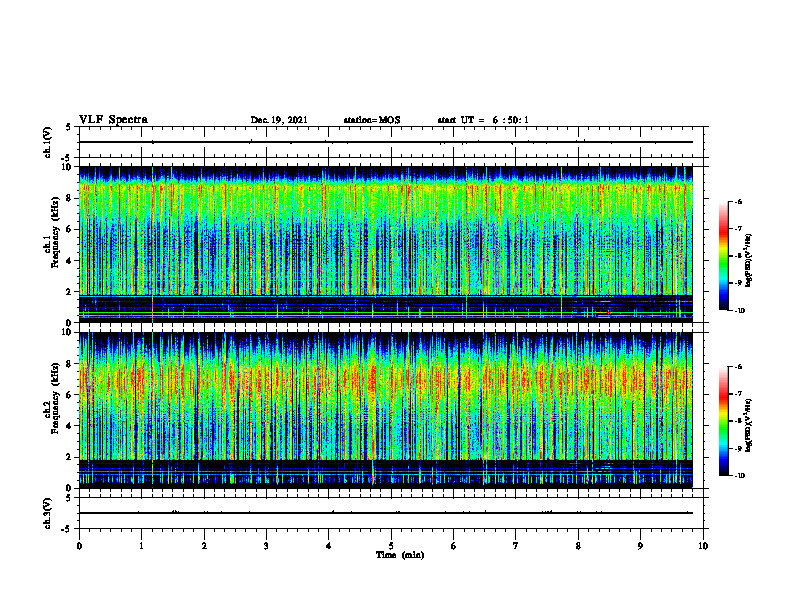The width and height of the screenshot is (792, 612).
Task: Click the ch.1 spectrogram panel
Action: [386, 244]
